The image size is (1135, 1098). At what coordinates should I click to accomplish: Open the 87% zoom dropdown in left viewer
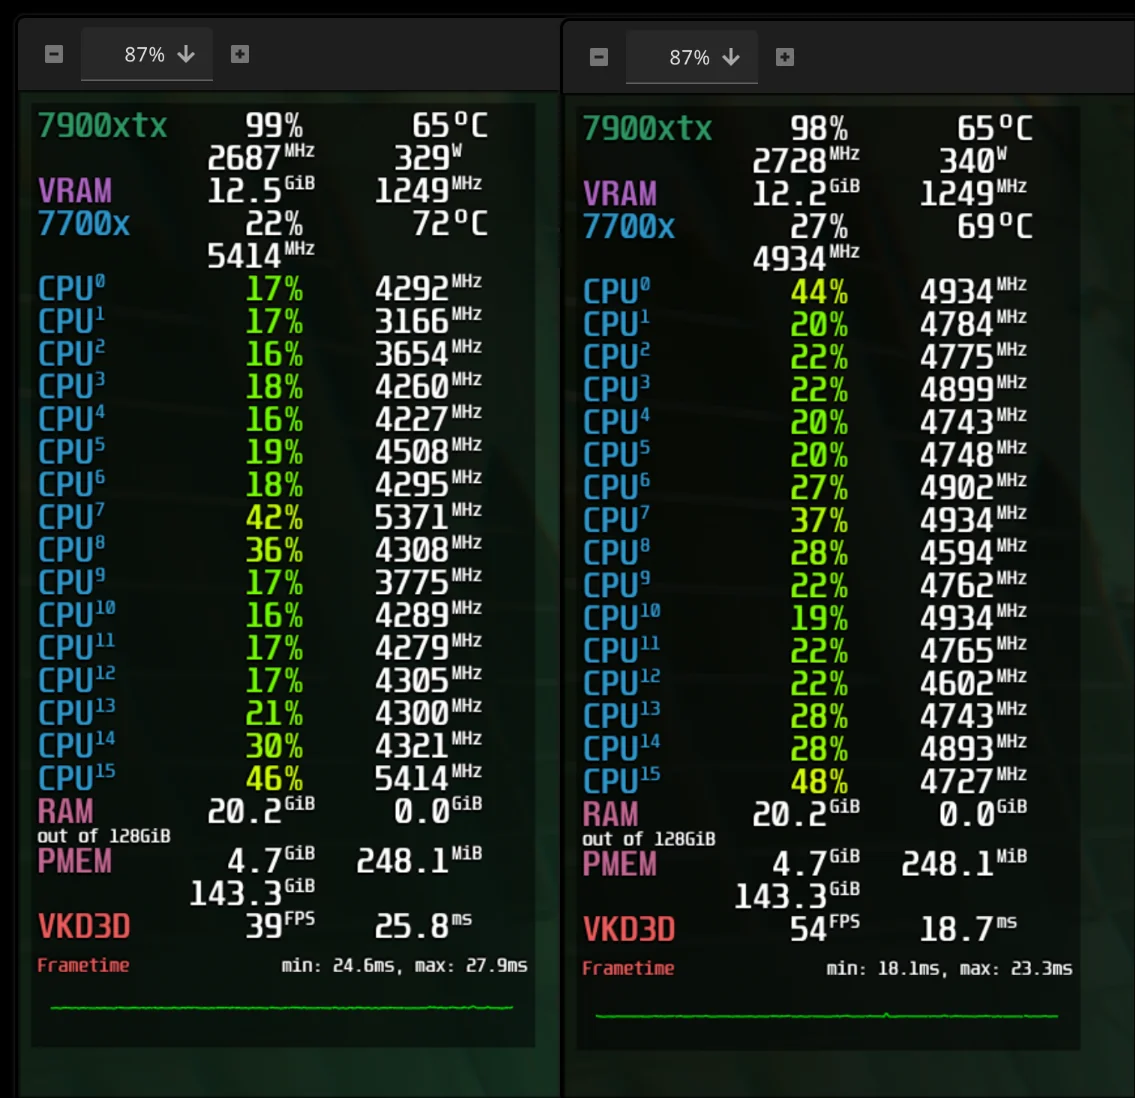click(147, 54)
